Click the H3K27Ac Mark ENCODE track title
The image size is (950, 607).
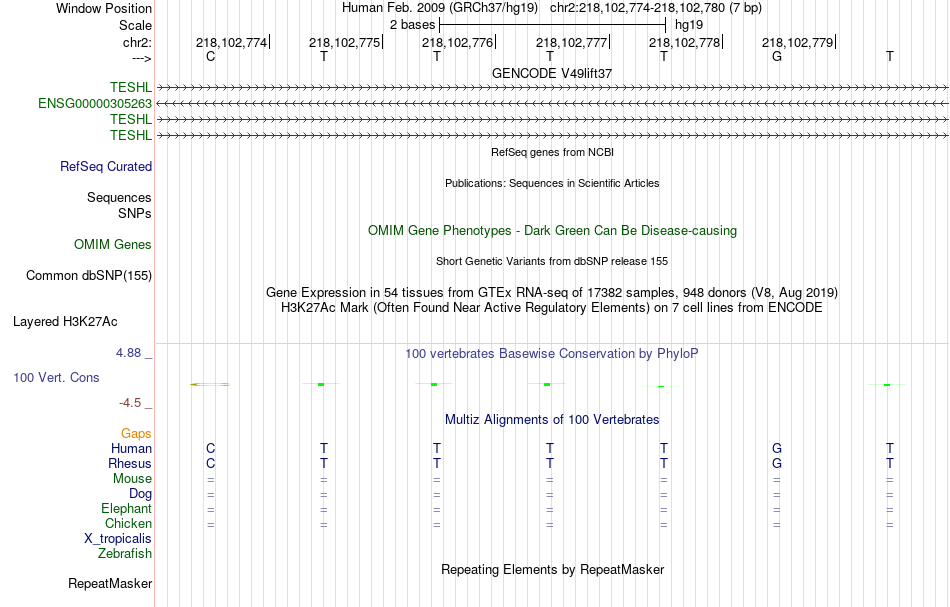552,308
